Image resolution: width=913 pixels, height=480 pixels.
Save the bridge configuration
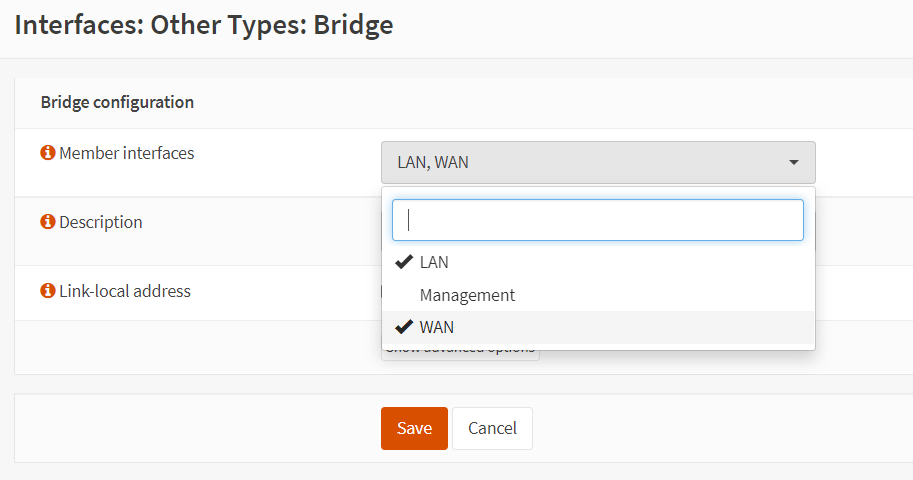point(414,428)
